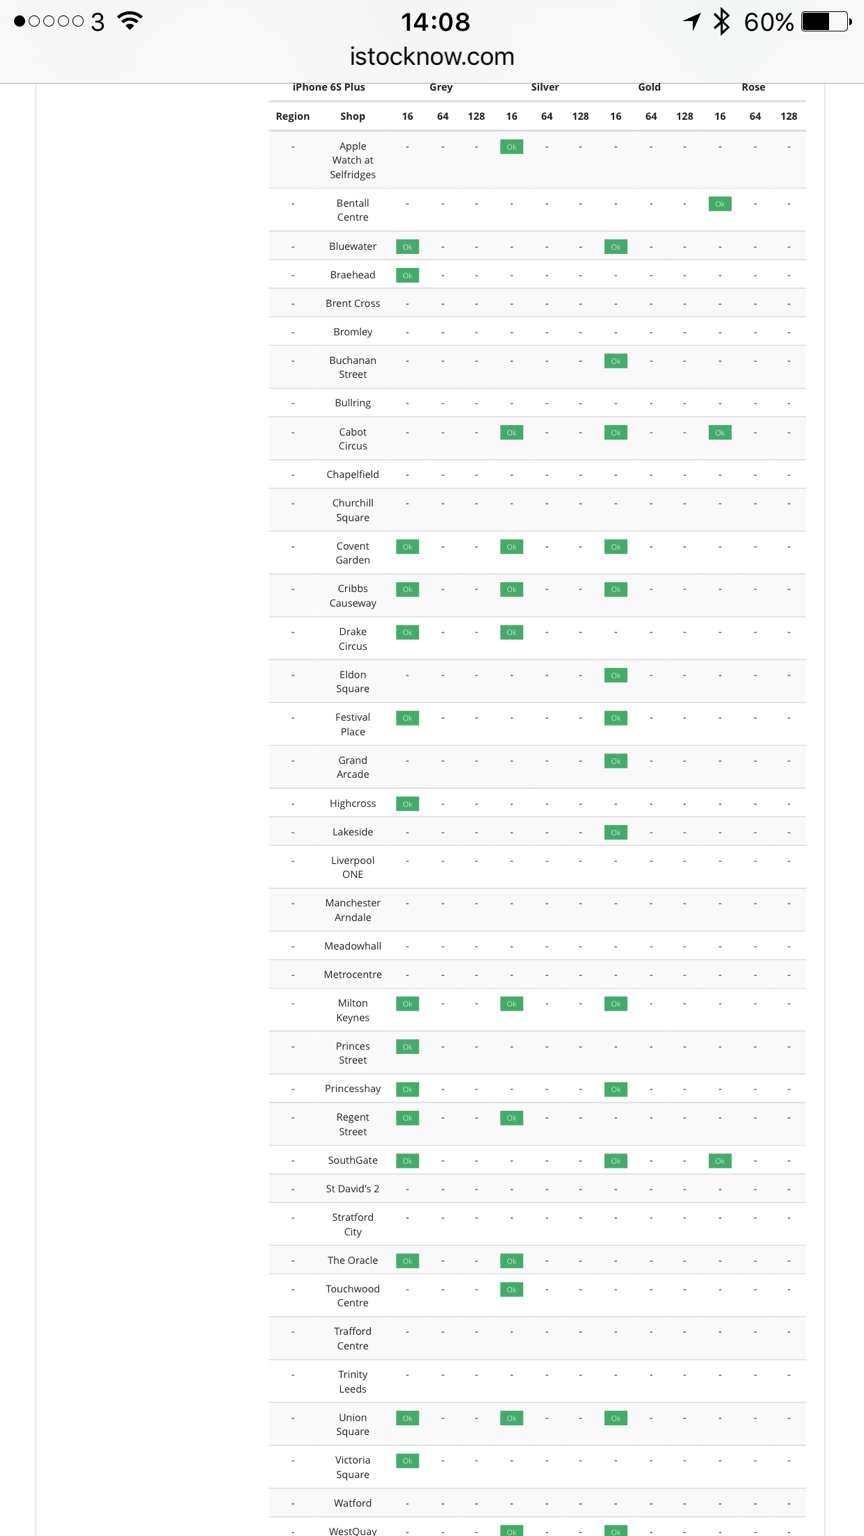This screenshot has width=864, height=1536.
Task: Click Buchanan Street's Gold 16 Ok badge
Action: 615,361
